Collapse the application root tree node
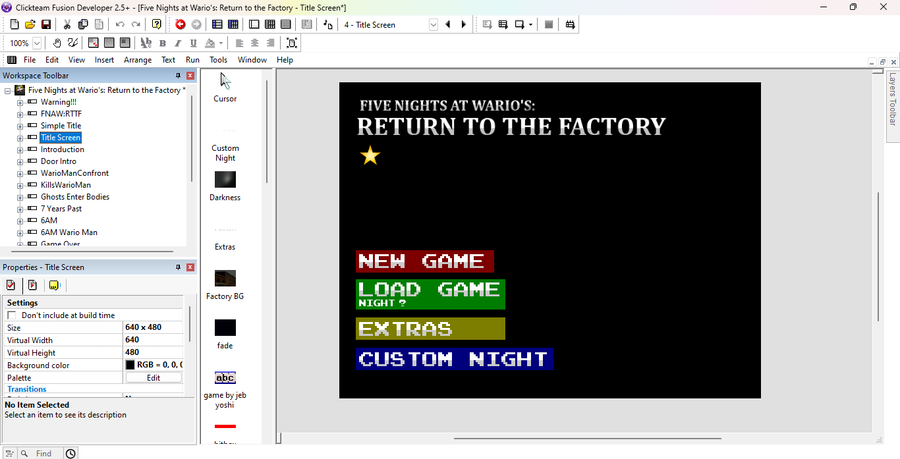 7,91
